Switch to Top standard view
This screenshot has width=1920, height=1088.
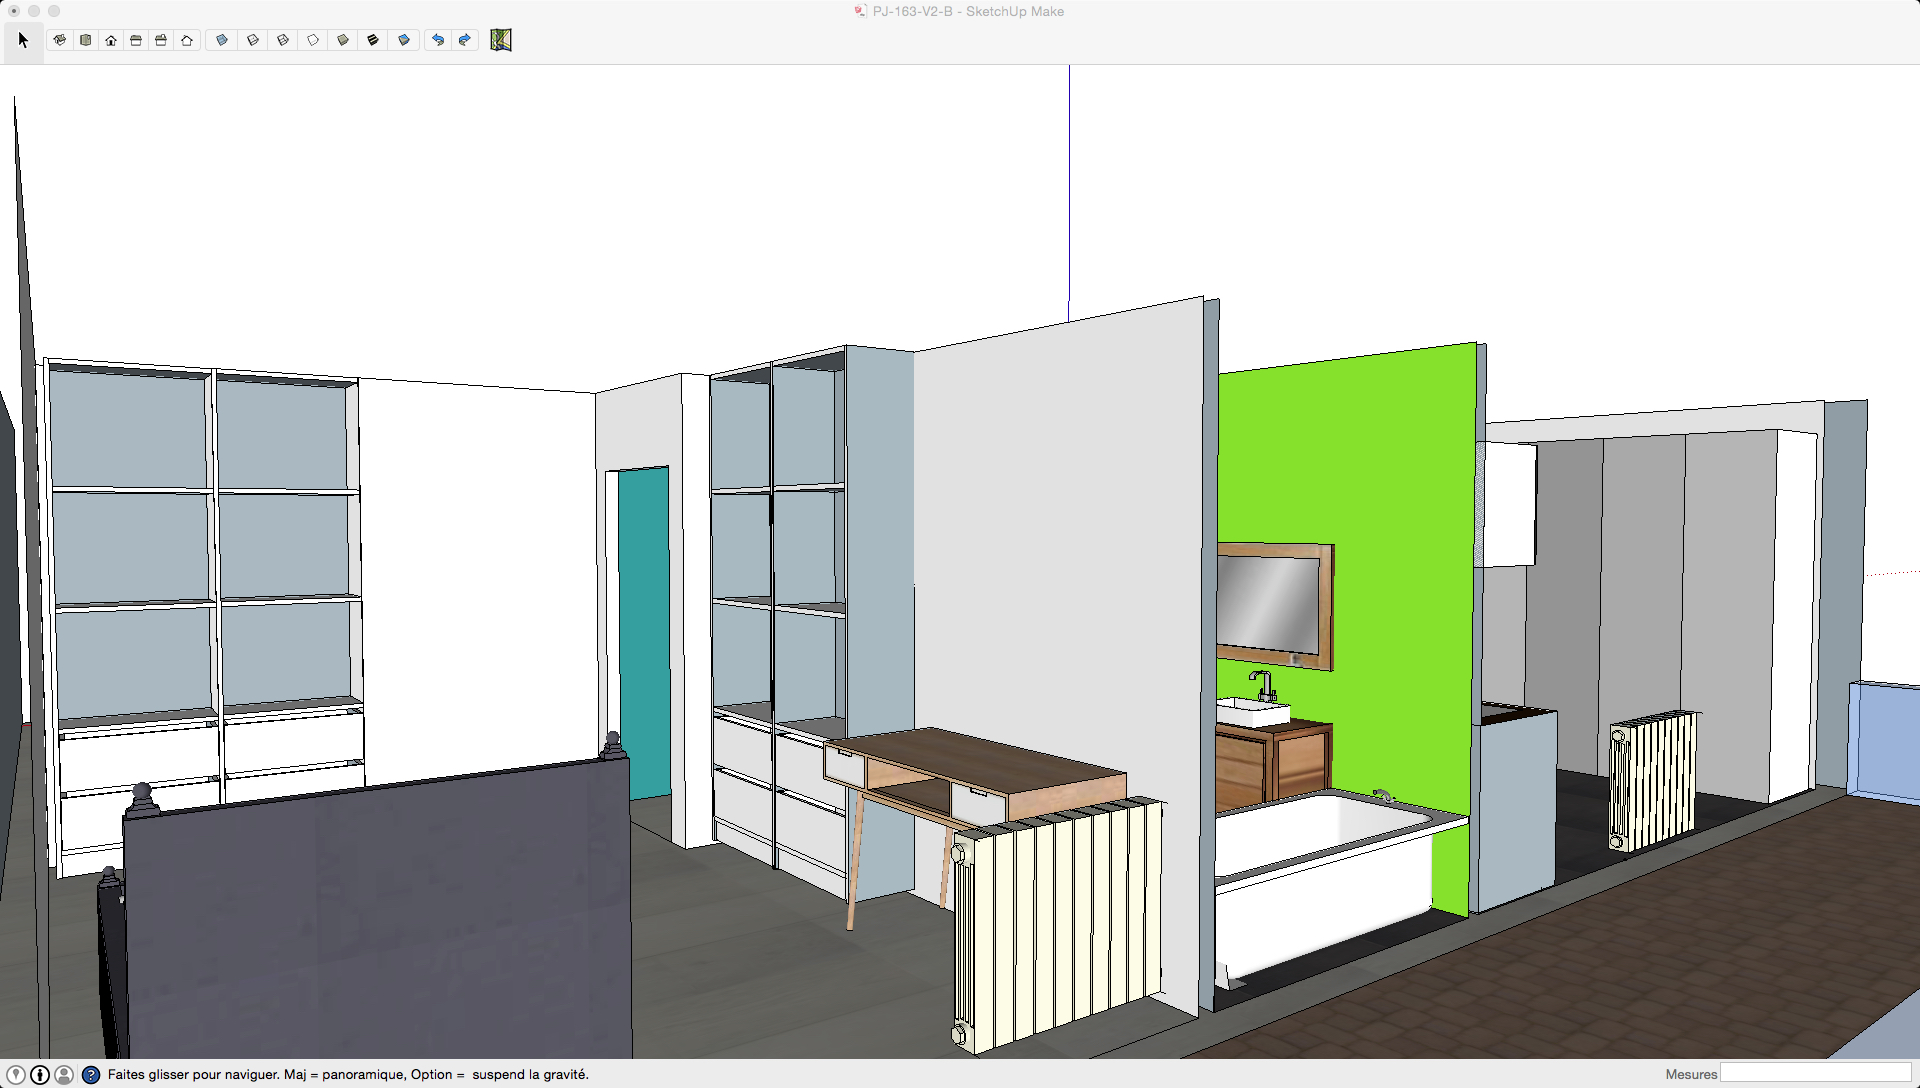[85, 40]
